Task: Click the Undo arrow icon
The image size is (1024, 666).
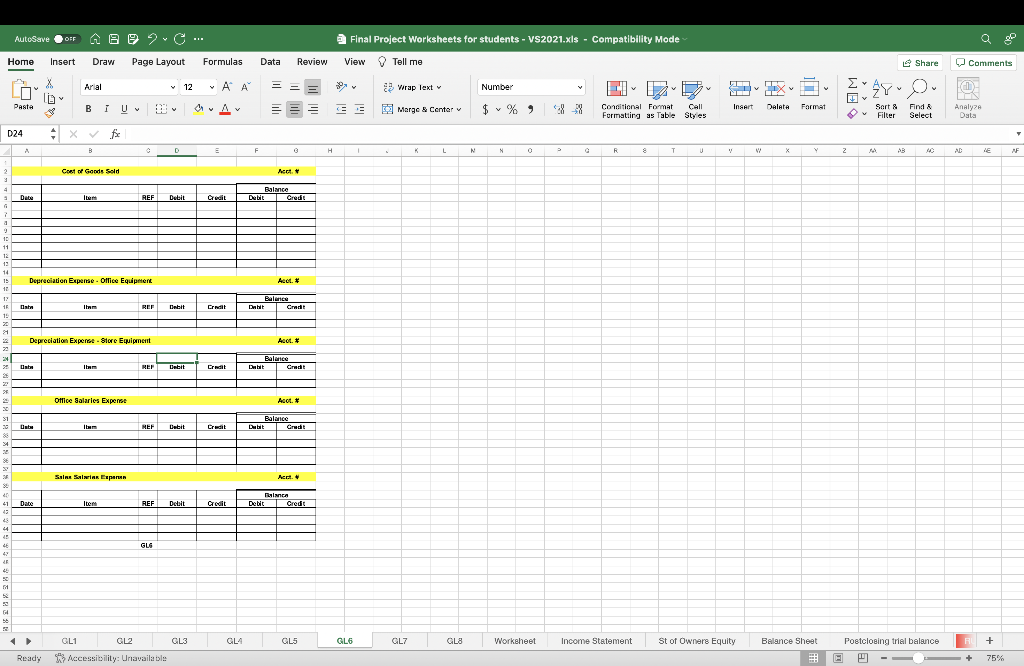Action: point(152,39)
